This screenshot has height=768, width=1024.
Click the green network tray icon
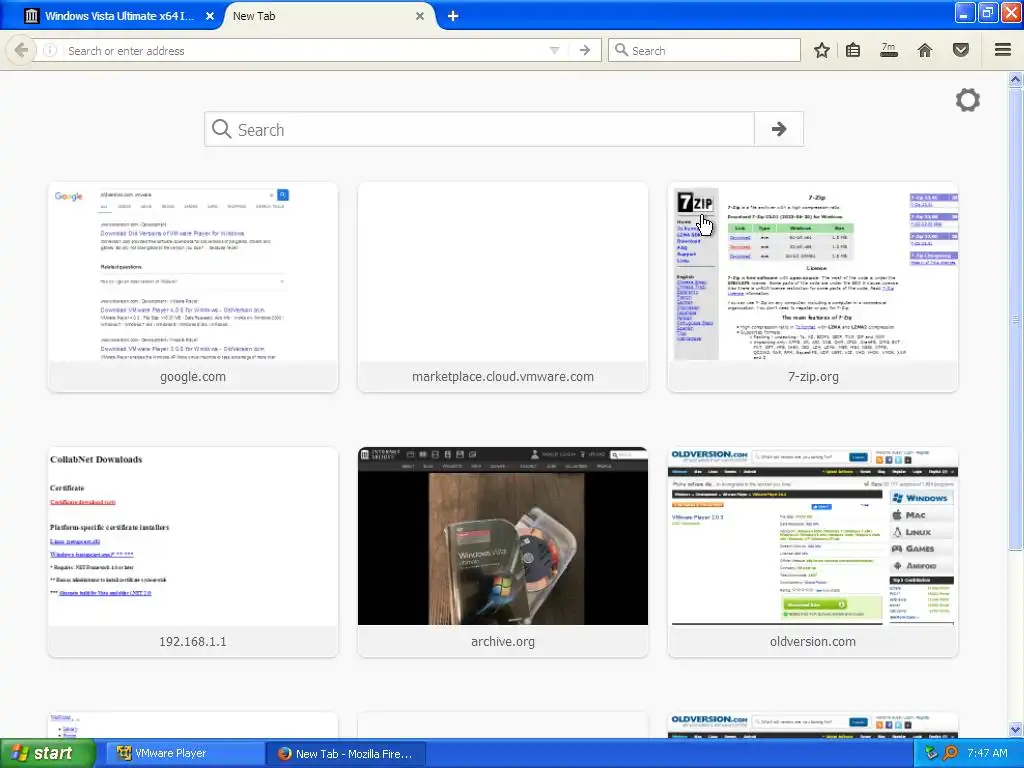(x=932, y=753)
